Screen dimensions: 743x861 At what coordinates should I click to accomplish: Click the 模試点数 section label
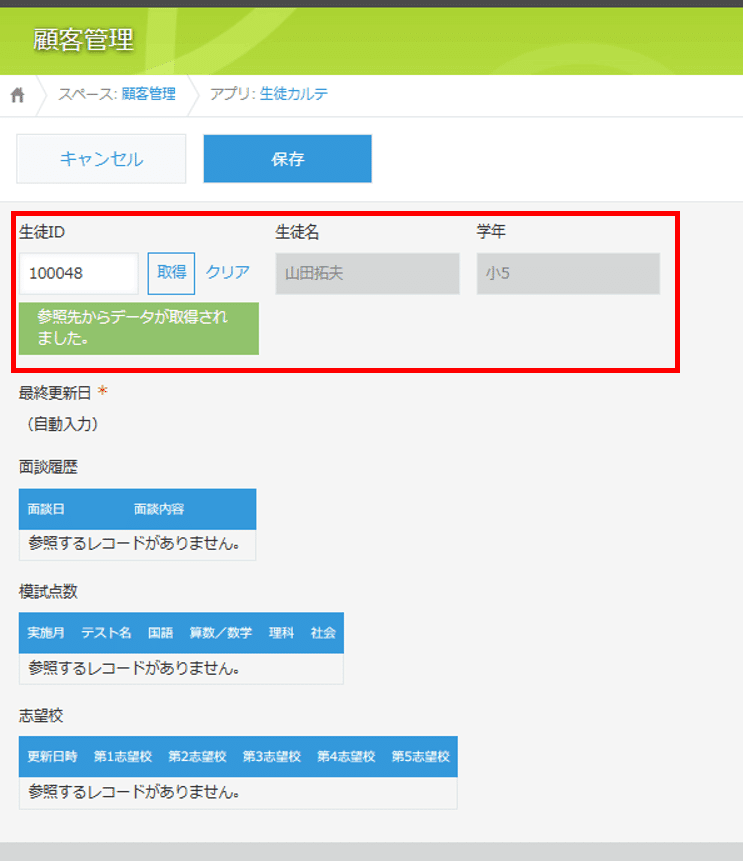point(48,591)
